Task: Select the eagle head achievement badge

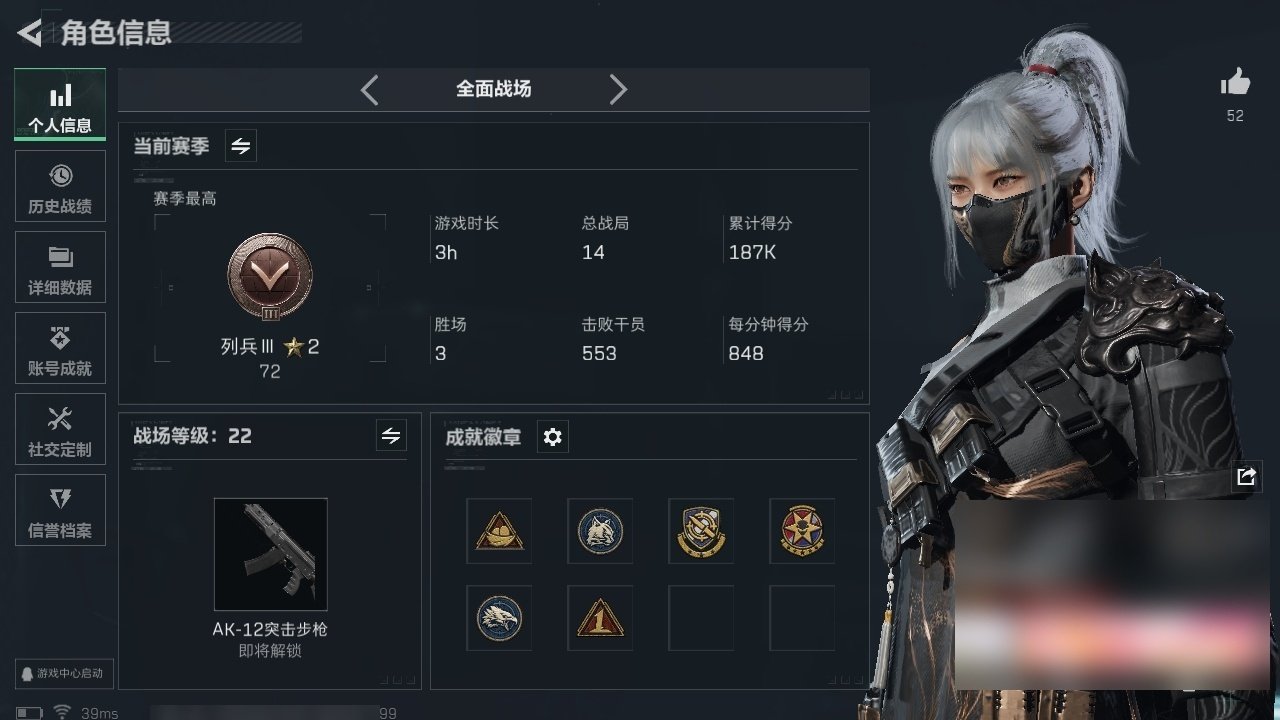Action: pyautogui.click(x=499, y=618)
